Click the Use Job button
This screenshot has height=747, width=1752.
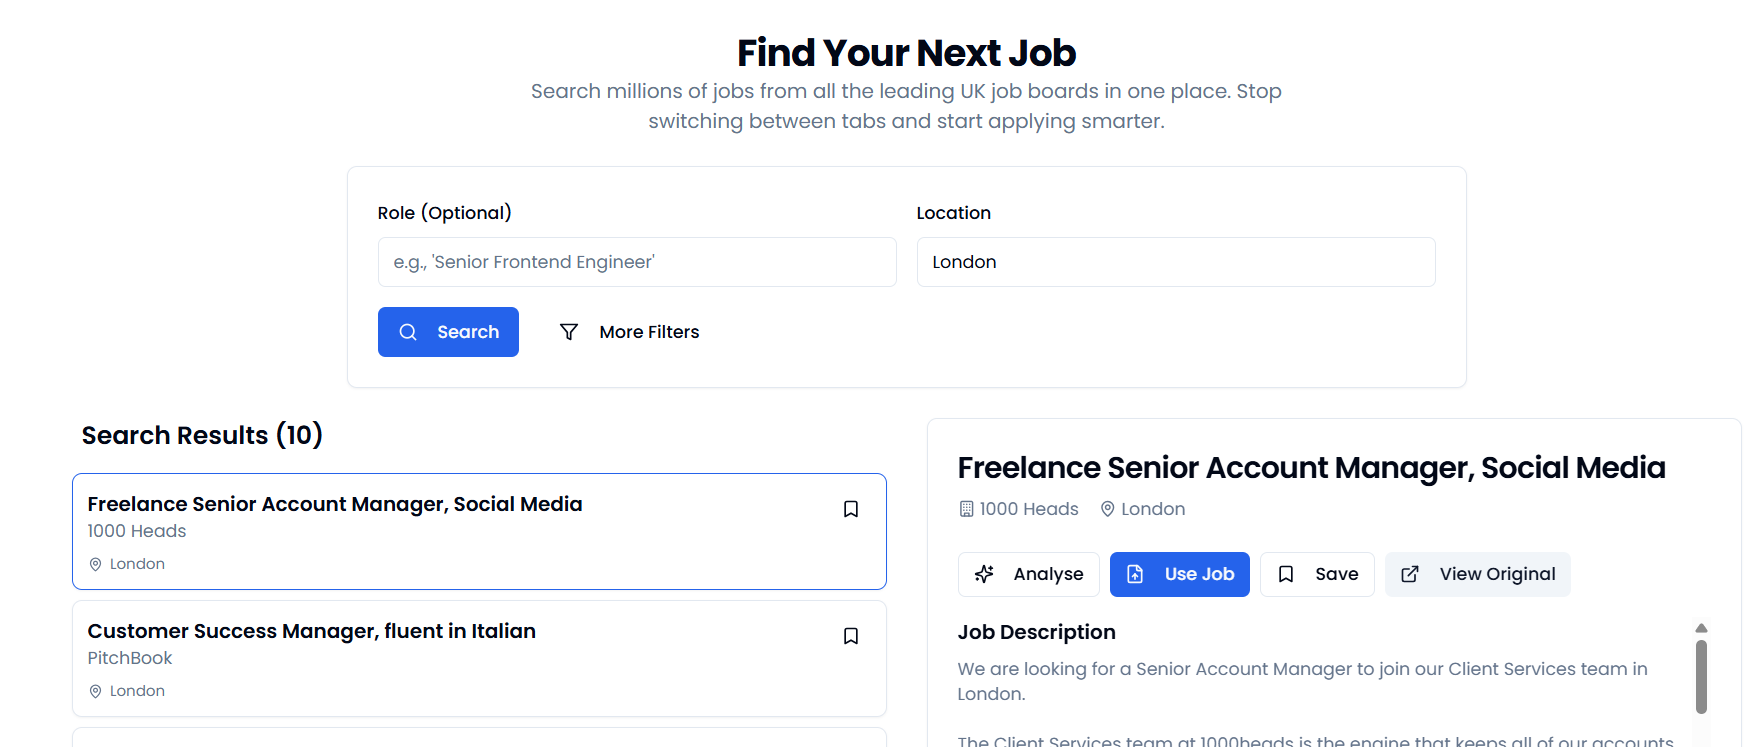pos(1180,574)
